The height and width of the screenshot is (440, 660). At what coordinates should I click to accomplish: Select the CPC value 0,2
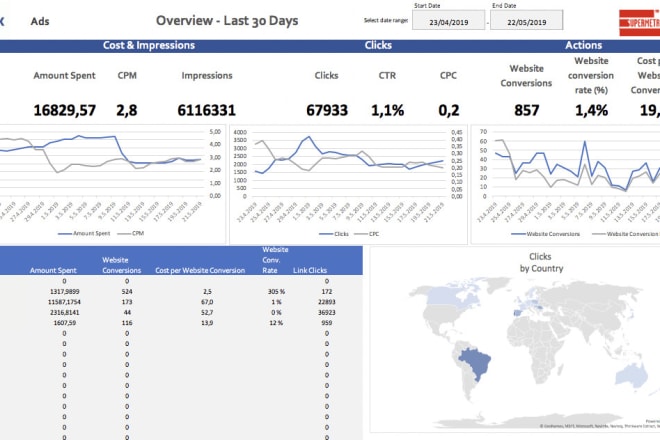click(x=448, y=110)
